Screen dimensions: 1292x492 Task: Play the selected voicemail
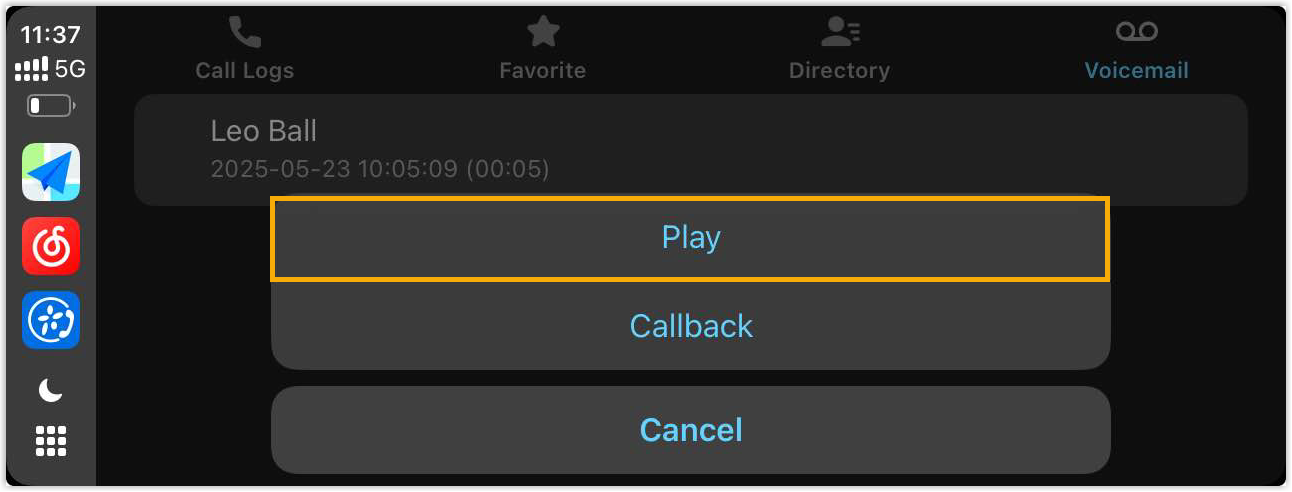coord(690,238)
